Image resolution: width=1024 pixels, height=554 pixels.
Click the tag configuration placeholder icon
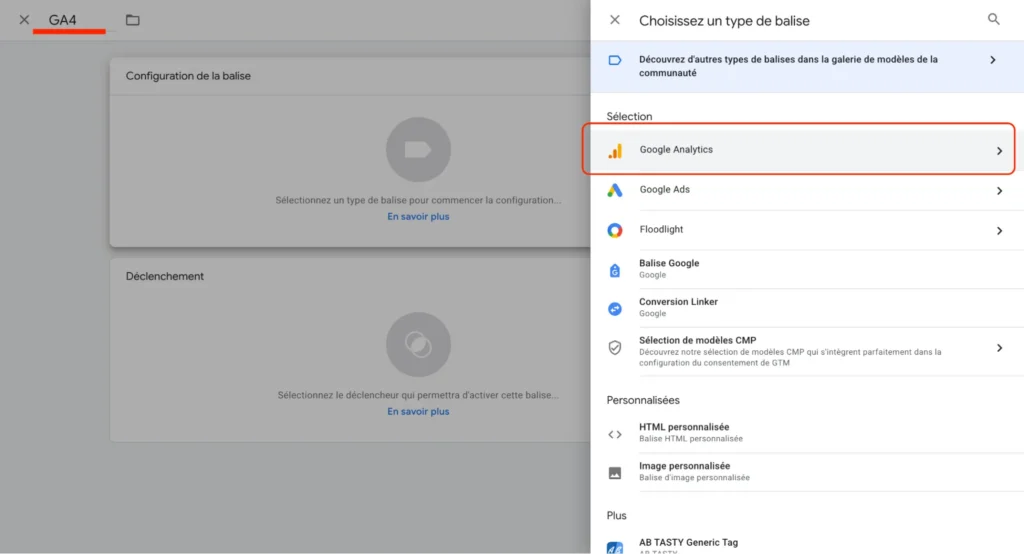(x=418, y=150)
